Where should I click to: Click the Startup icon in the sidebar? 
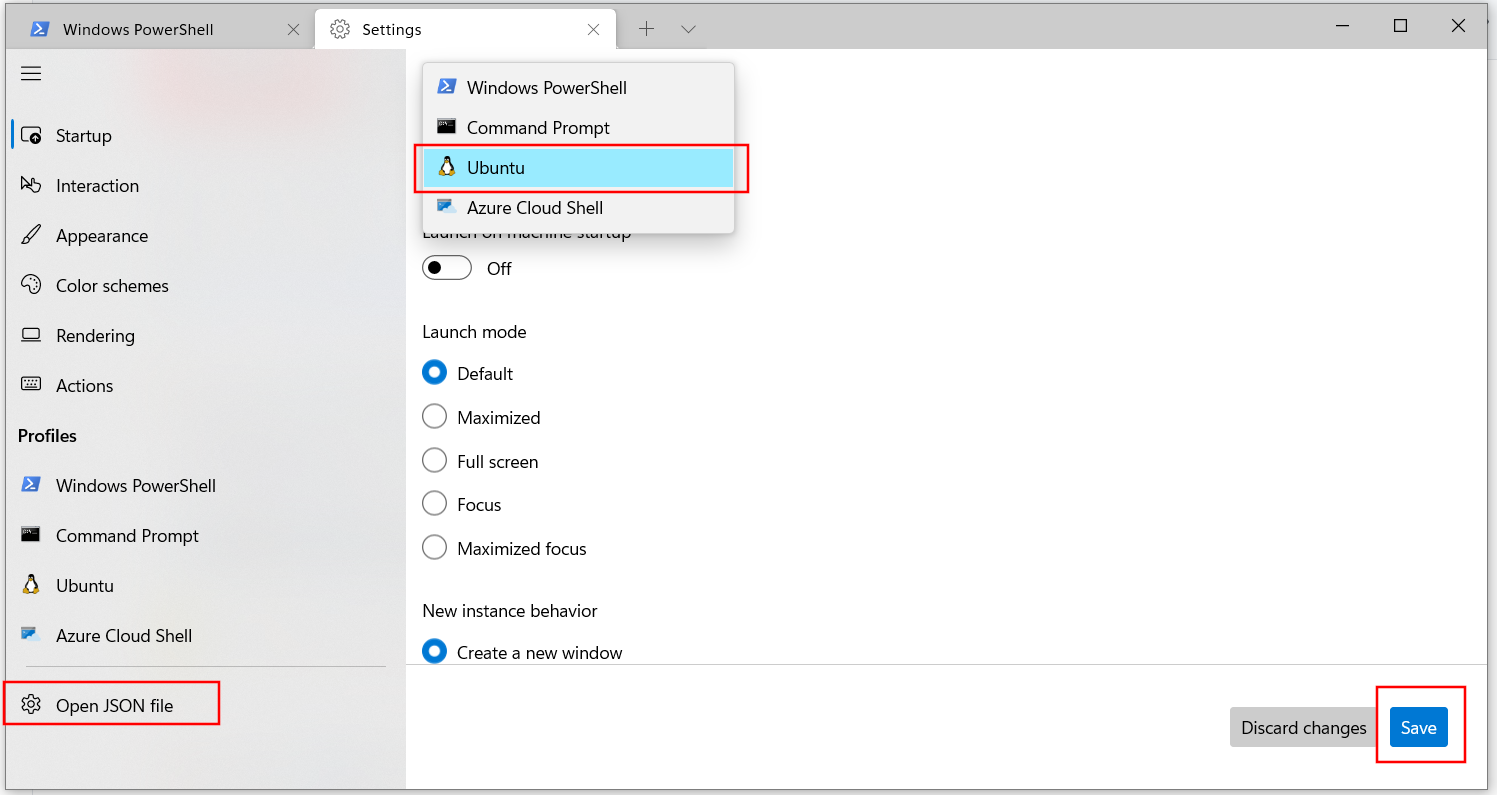coord(31,135)
